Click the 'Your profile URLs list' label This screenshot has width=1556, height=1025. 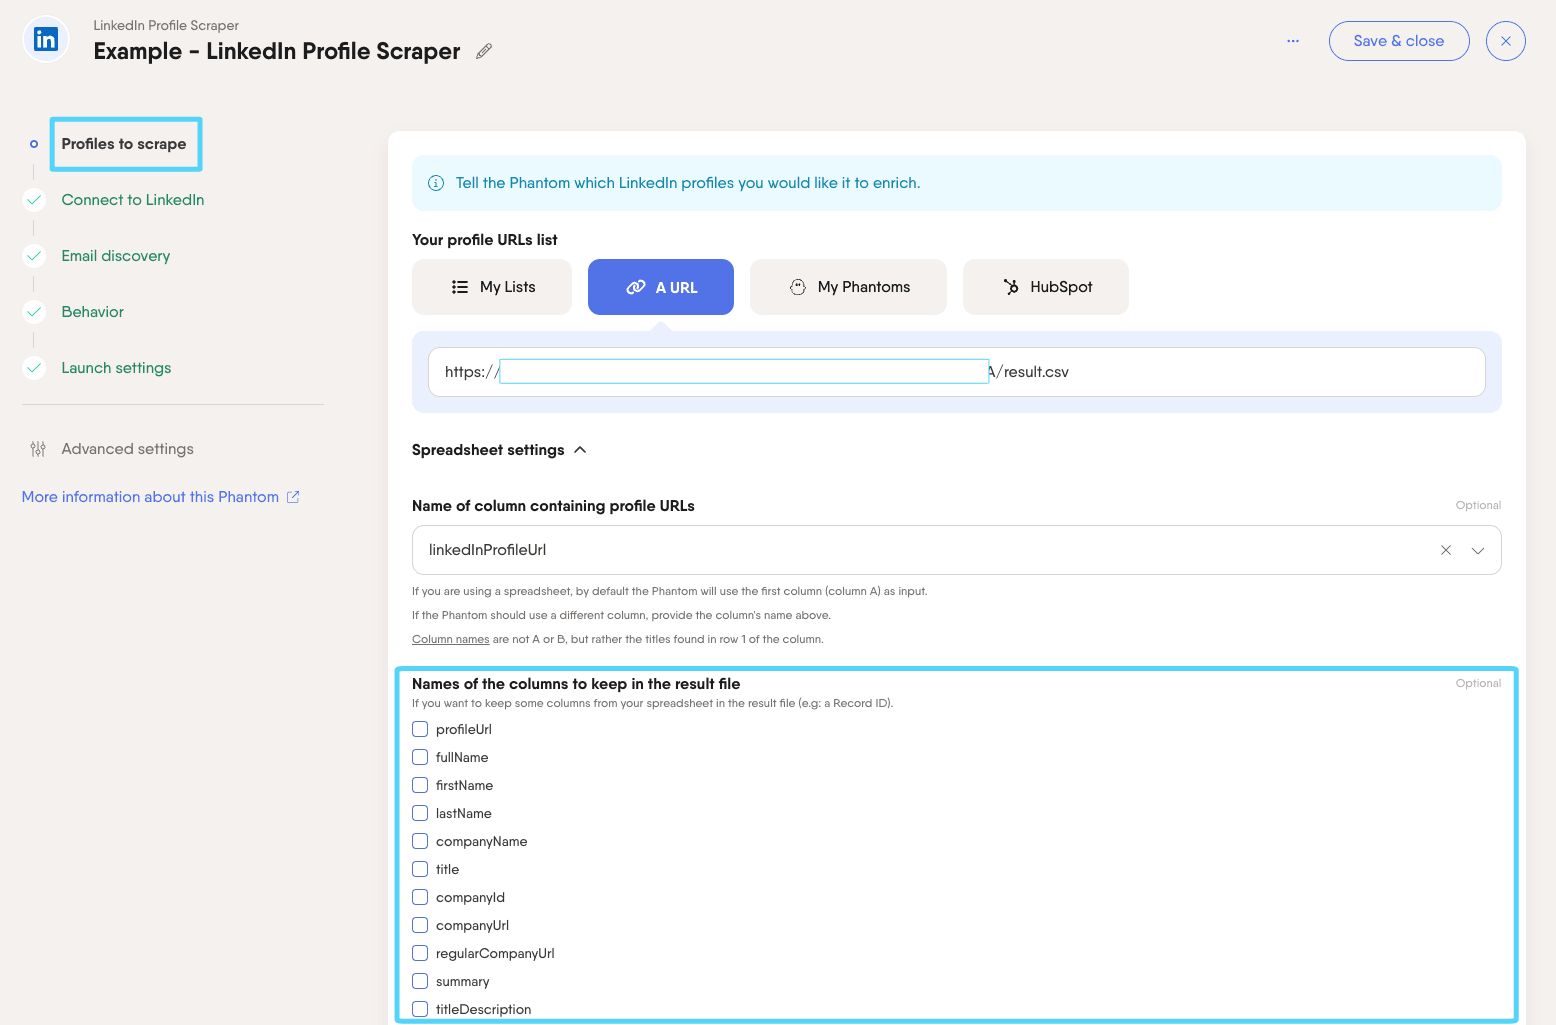coord(485,240)
